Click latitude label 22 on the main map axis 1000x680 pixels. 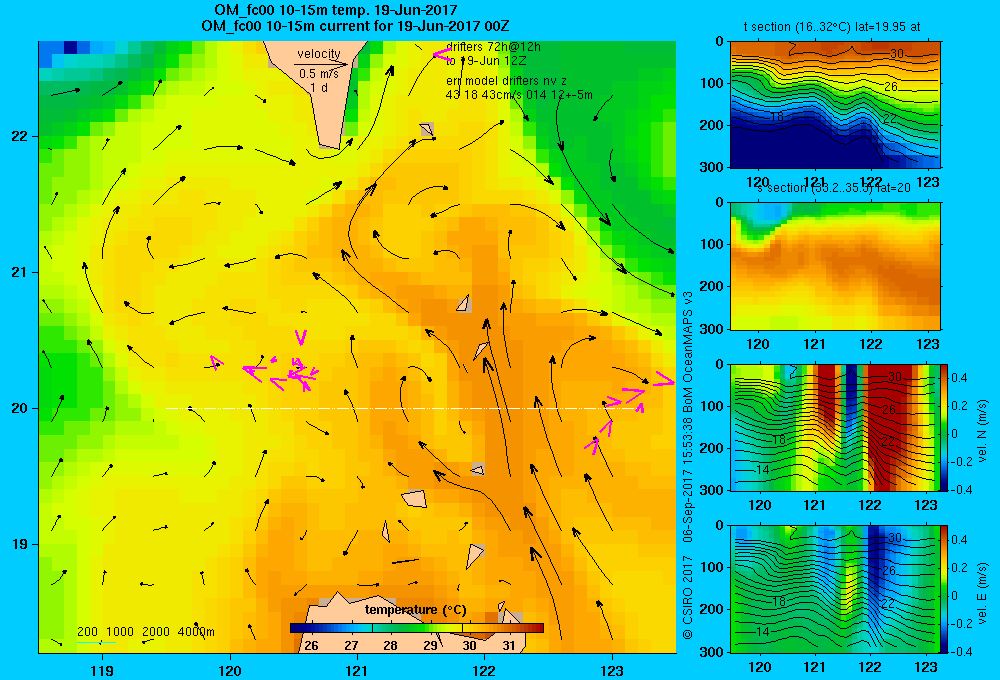19,136
